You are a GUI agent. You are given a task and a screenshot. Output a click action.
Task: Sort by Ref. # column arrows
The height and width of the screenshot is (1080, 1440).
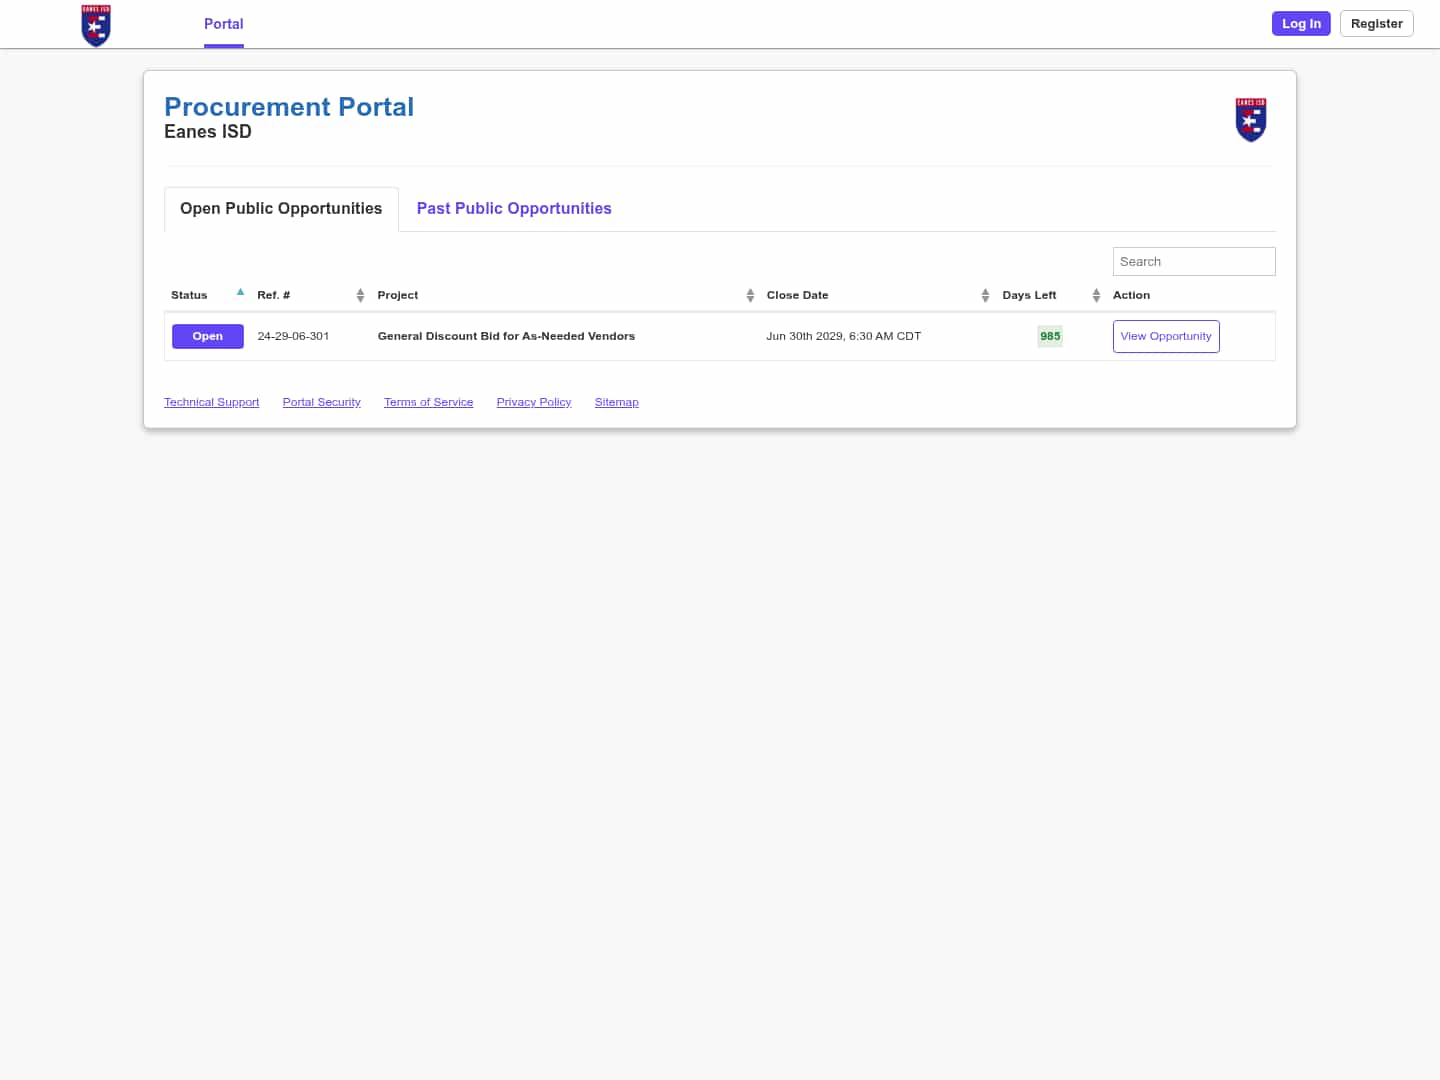point(360,295)
